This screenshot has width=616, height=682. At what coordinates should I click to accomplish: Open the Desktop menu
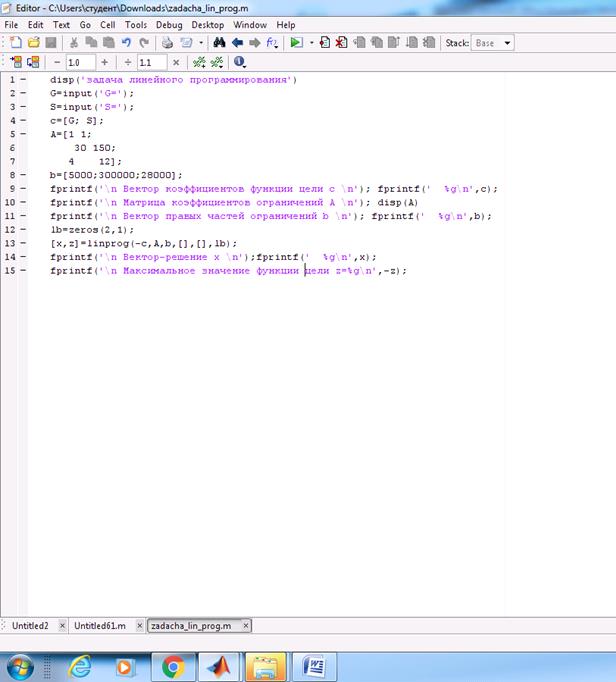point(208,25)
